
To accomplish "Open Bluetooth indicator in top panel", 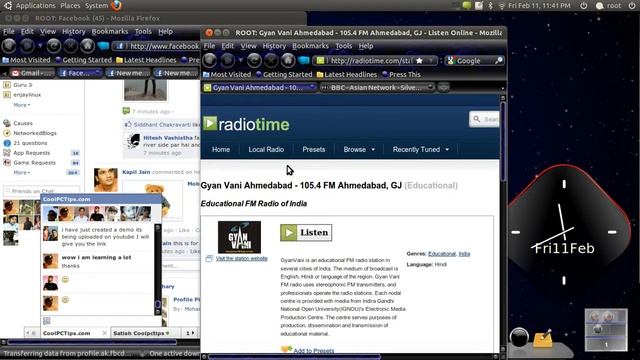I will [x=491, y=5].
